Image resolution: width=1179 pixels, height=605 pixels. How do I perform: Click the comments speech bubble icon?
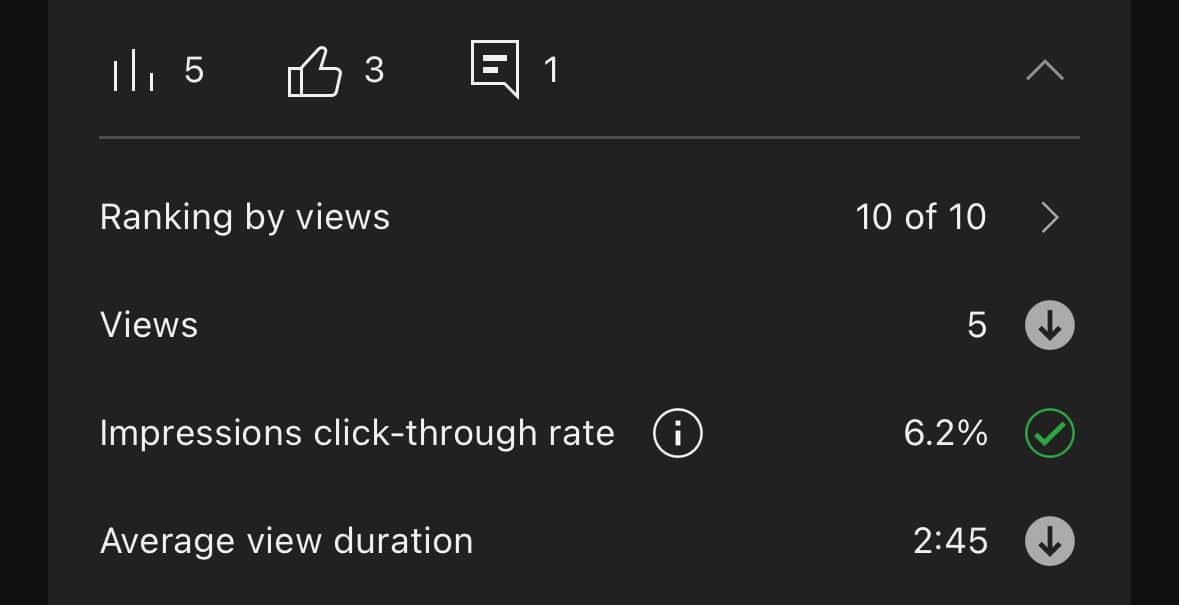pos(495,69)
